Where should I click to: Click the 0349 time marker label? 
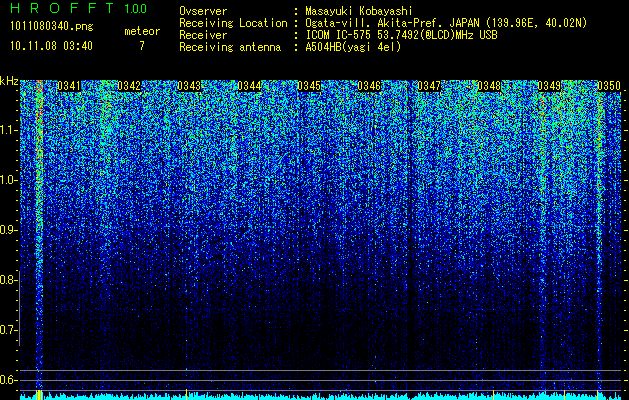[x=549, y=86]
